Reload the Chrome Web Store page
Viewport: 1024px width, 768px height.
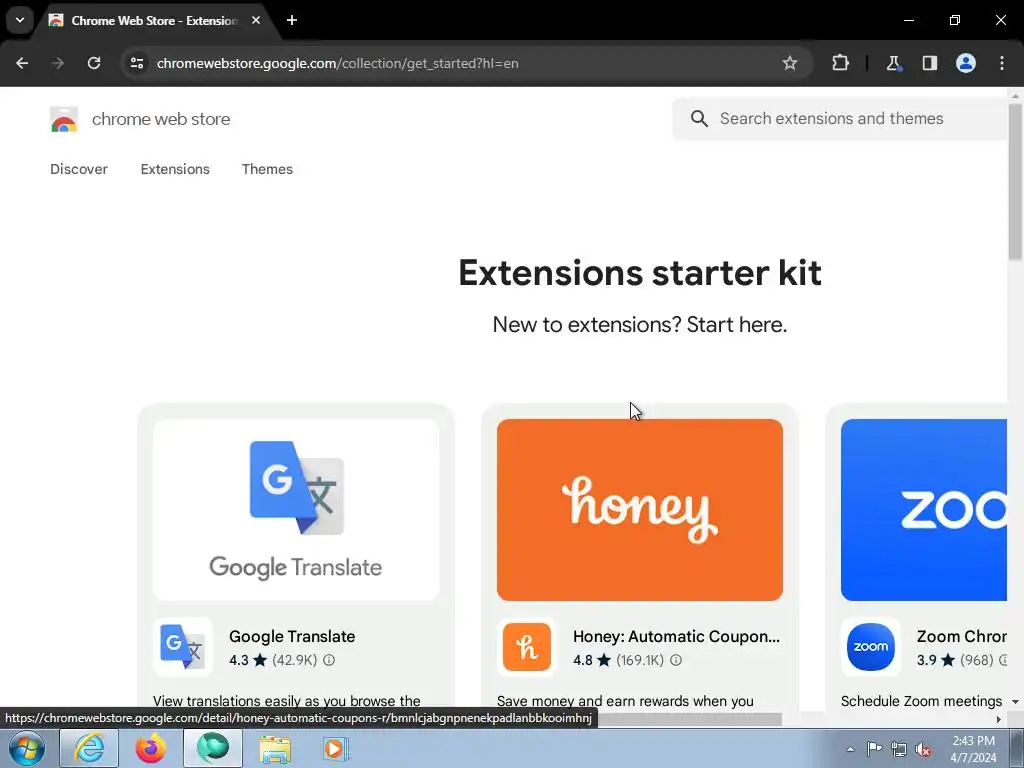coord(94,63)
